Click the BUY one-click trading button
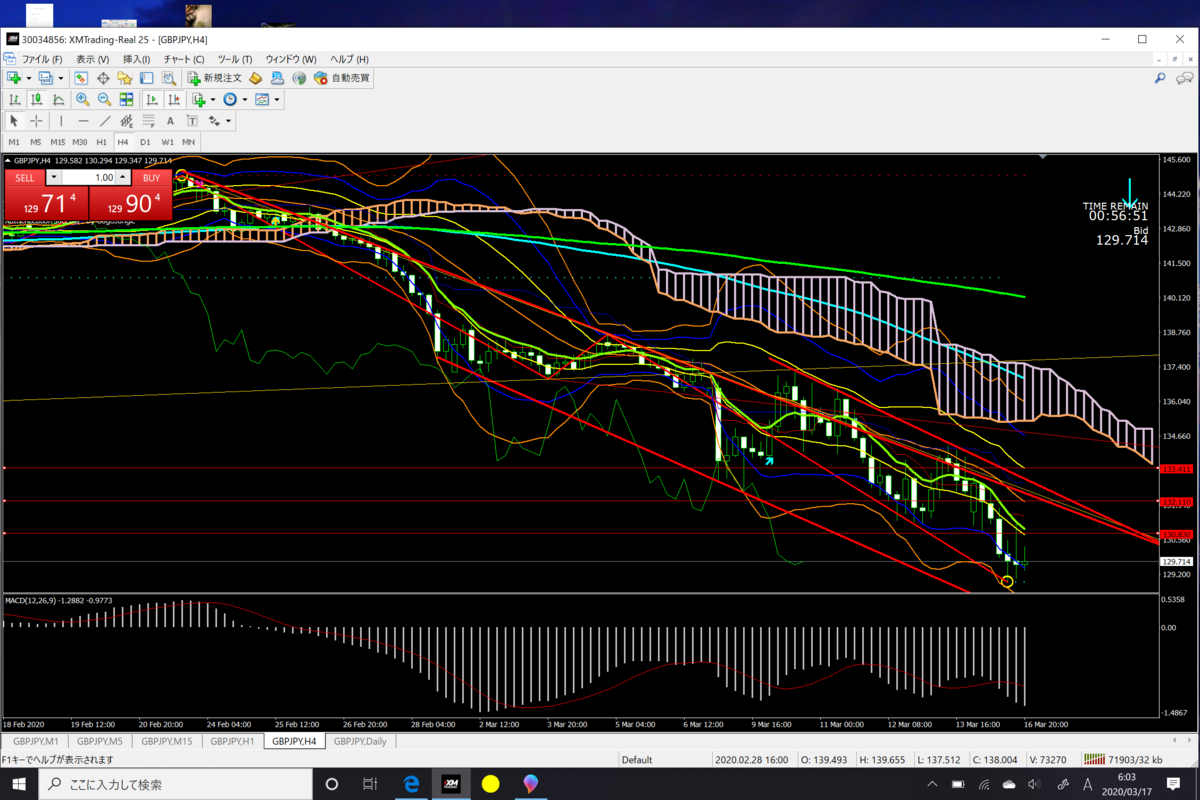Image resolution: width=1200 pixels, height=800 pixels. (151, 177)
